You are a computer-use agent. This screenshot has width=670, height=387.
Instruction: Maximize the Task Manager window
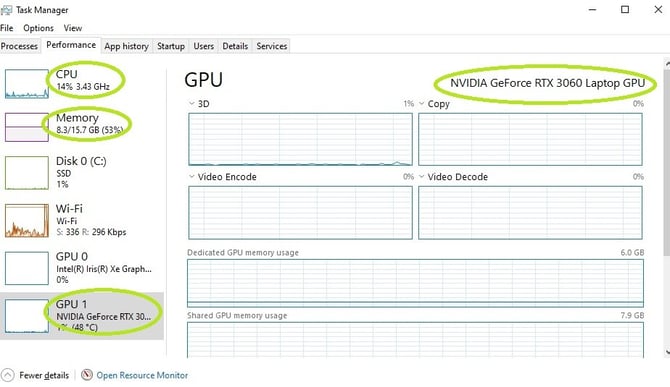pyautogui.click(x=625, y=10)
